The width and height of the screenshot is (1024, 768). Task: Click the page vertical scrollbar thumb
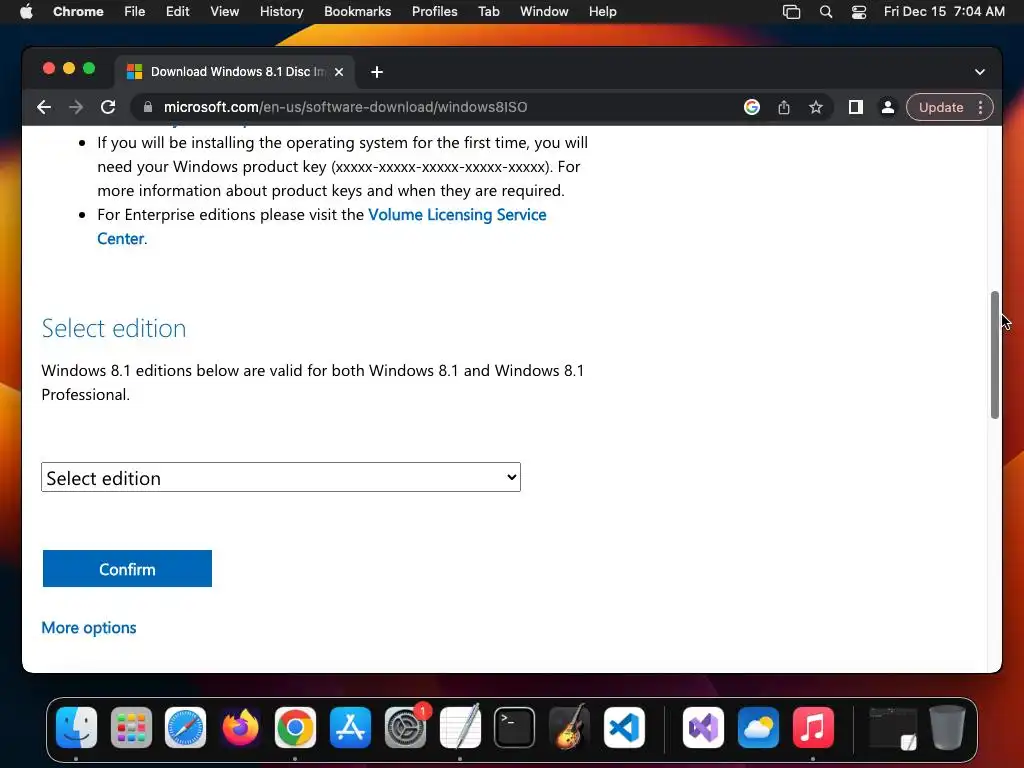[995, 355]
